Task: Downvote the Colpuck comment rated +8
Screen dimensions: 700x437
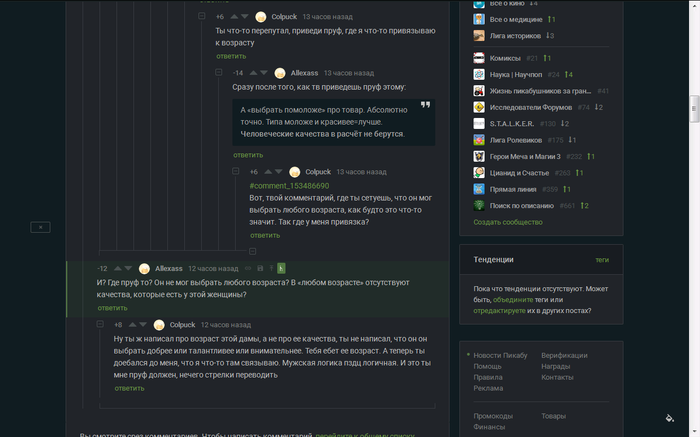Action: tap(144, 325)
